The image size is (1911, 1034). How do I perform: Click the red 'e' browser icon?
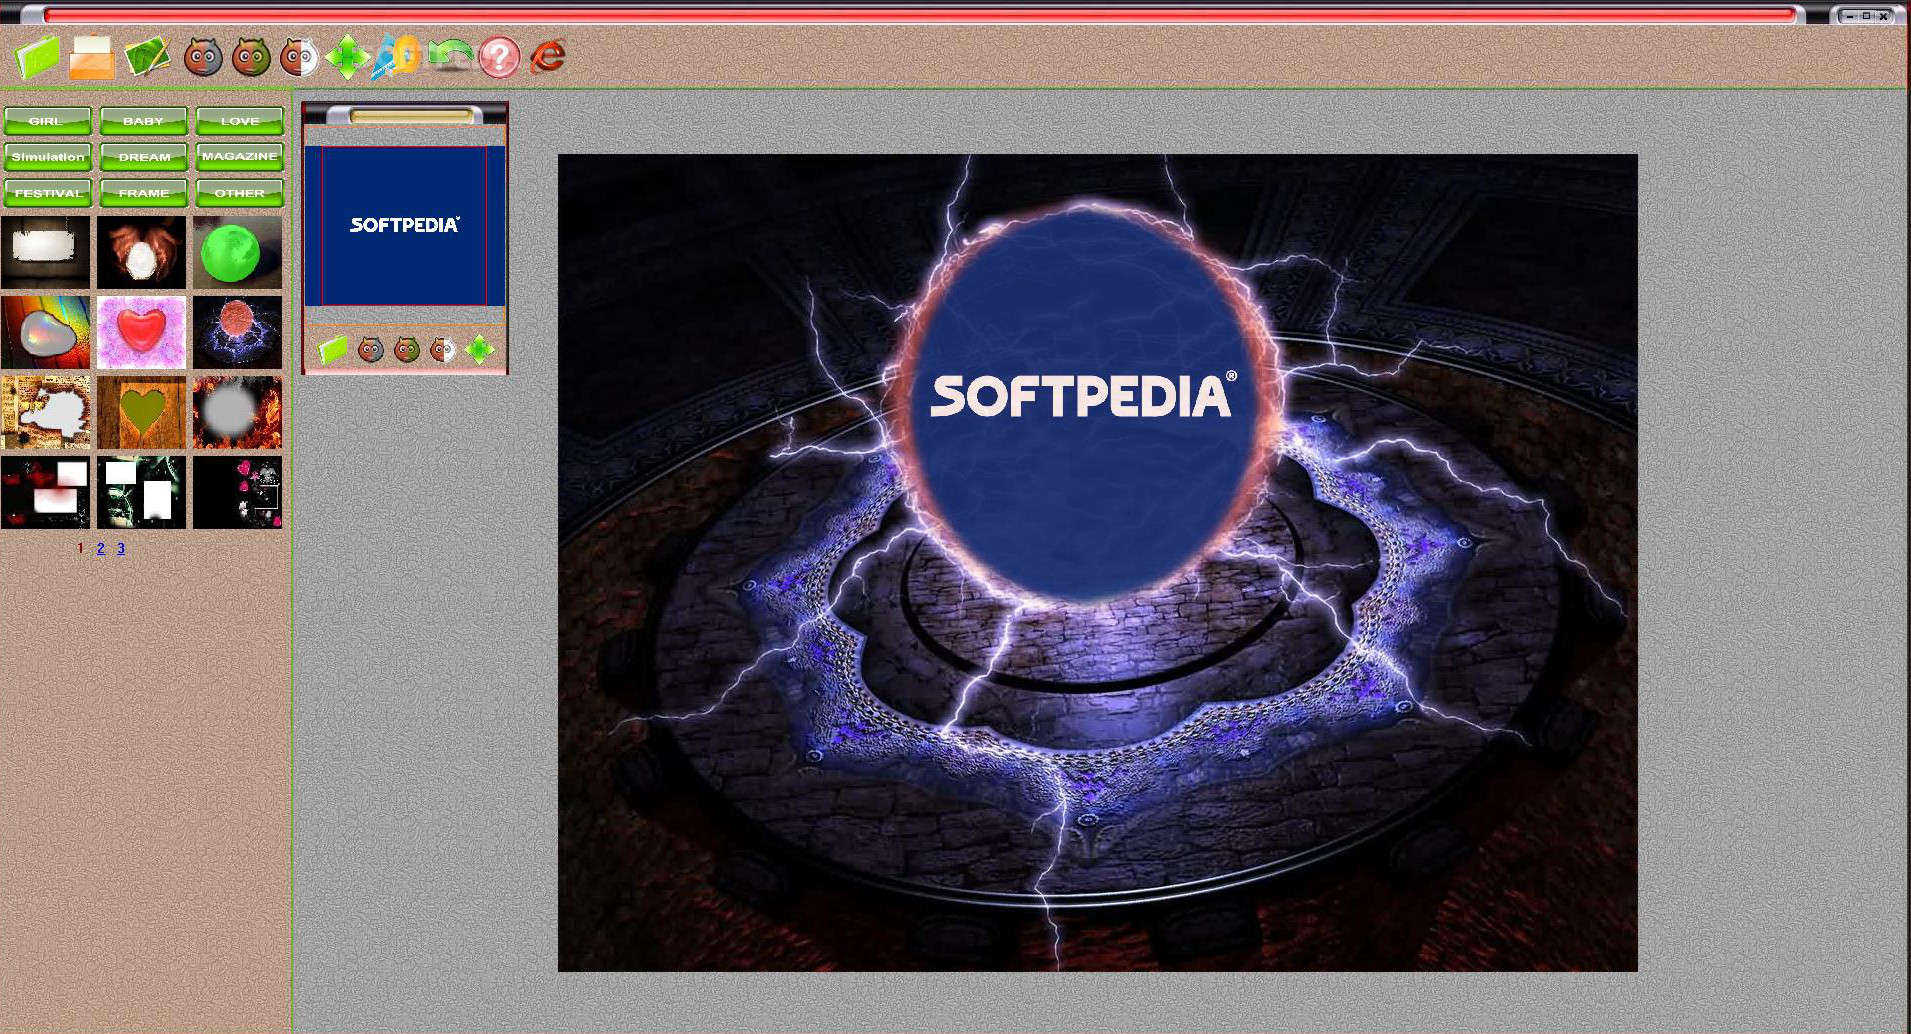coord(548,56)
